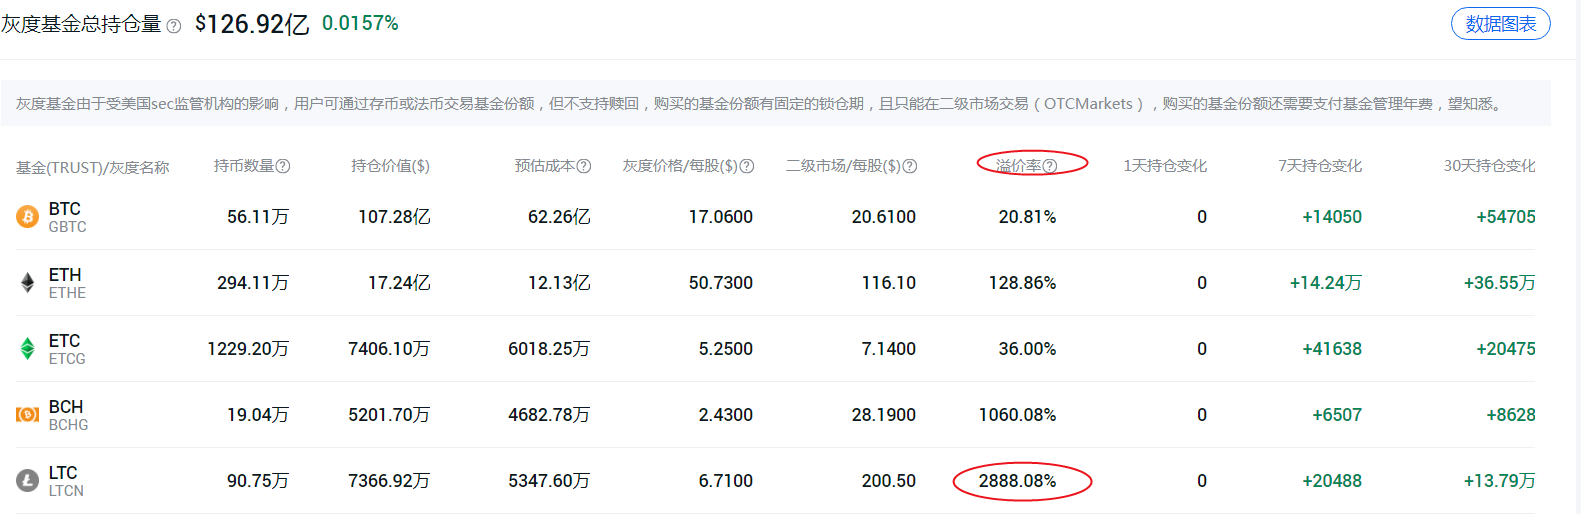Click ETC secondary market price 7.1400

889,349
